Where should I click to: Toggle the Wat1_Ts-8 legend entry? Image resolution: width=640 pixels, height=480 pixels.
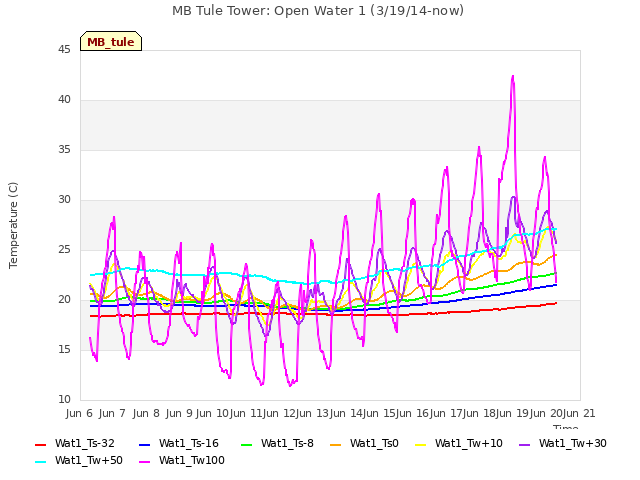click(277, 444)
